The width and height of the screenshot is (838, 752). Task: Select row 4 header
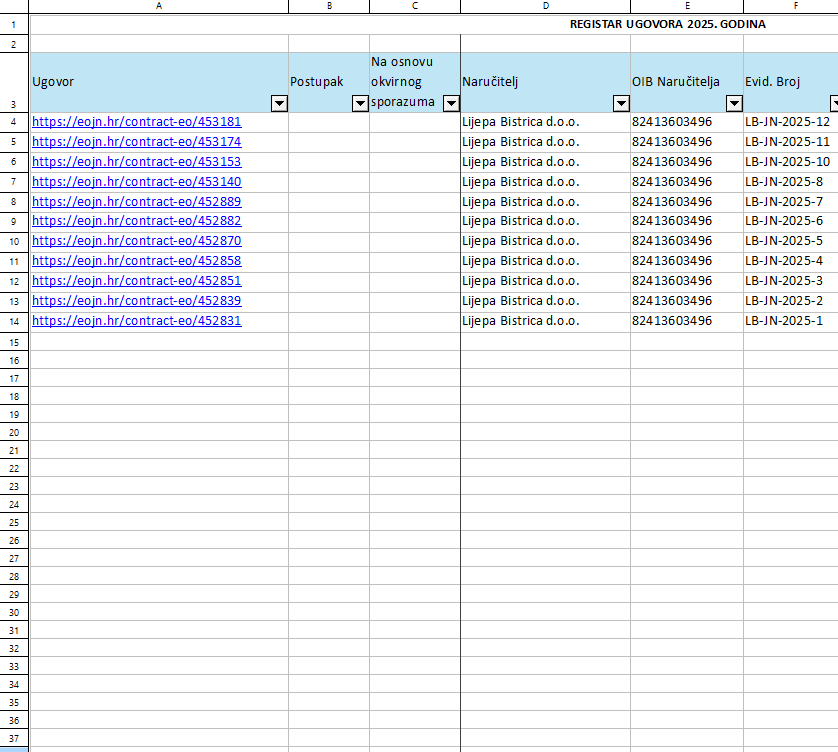coord(14,122)
